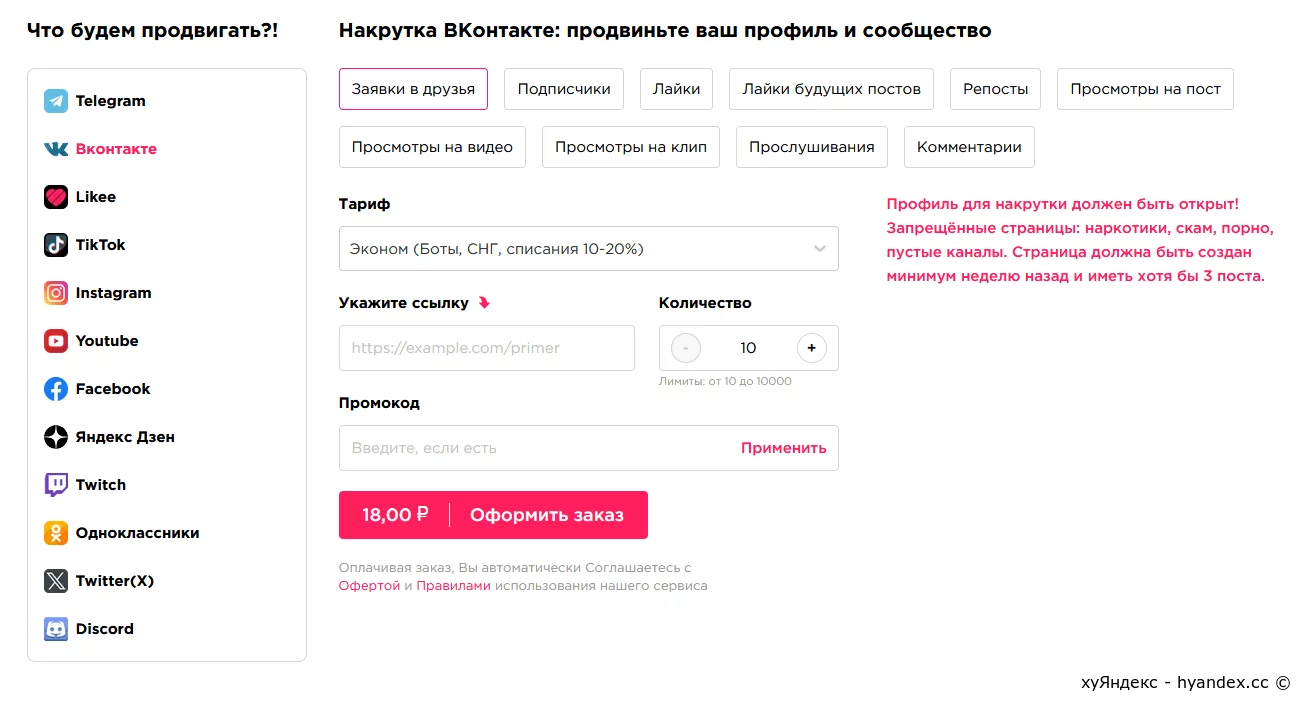Switch to the Подписчики tab
Screen dimensions: 1301x701
564,89
